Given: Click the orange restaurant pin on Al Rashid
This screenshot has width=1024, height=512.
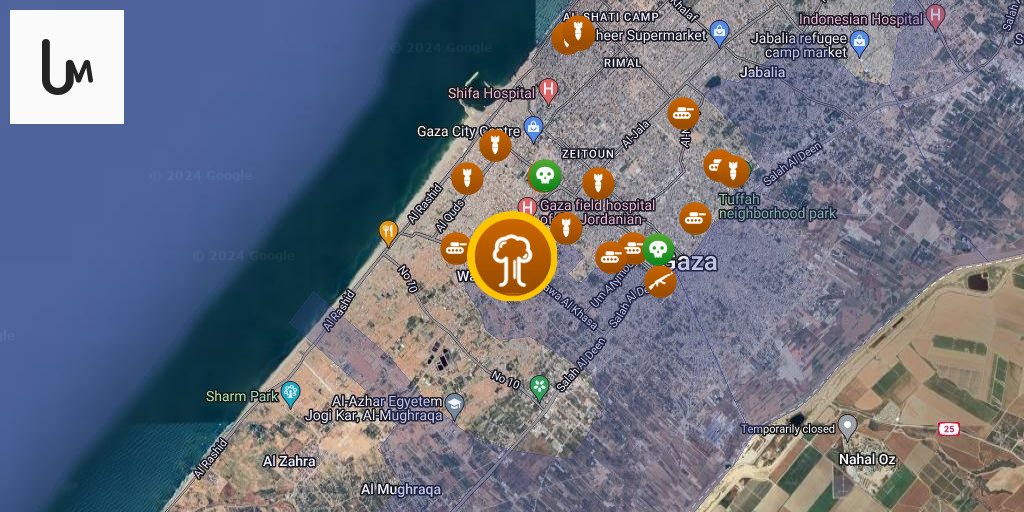Looking at the screenshot, I should click(389, 232).
